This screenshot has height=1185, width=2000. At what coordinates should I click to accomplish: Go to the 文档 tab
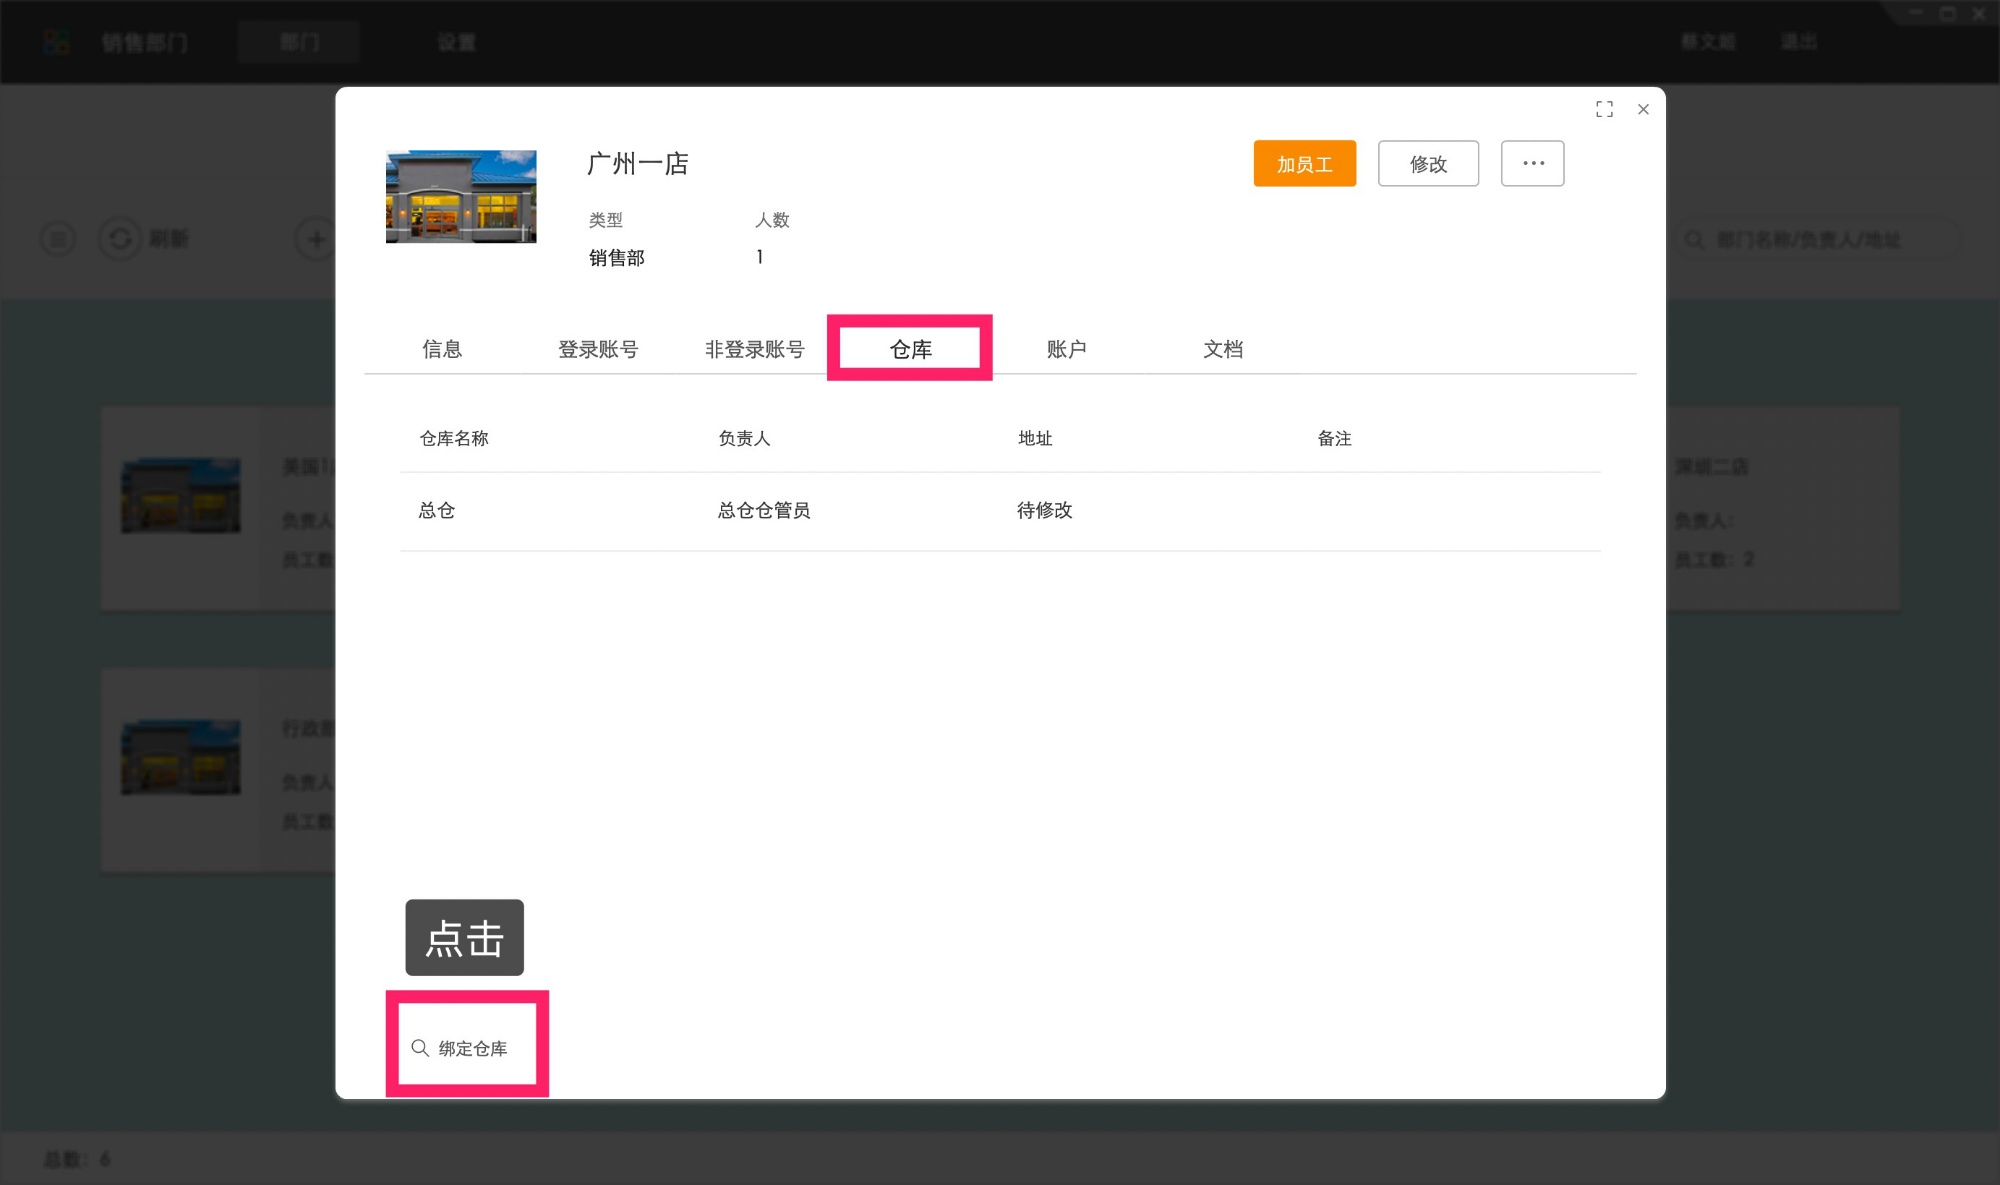pos(1222,348)
